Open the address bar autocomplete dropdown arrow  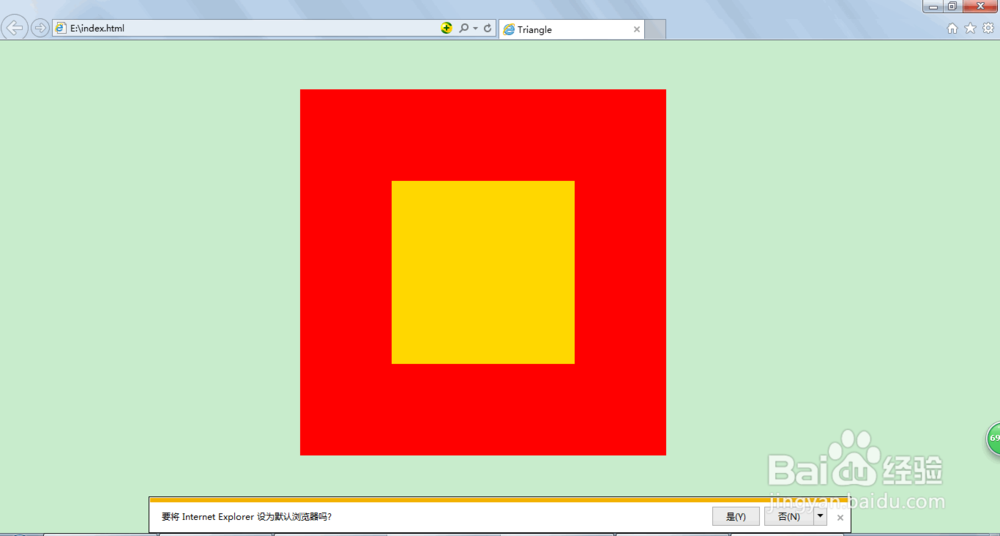pyautogui.click(x=476, y=29)
